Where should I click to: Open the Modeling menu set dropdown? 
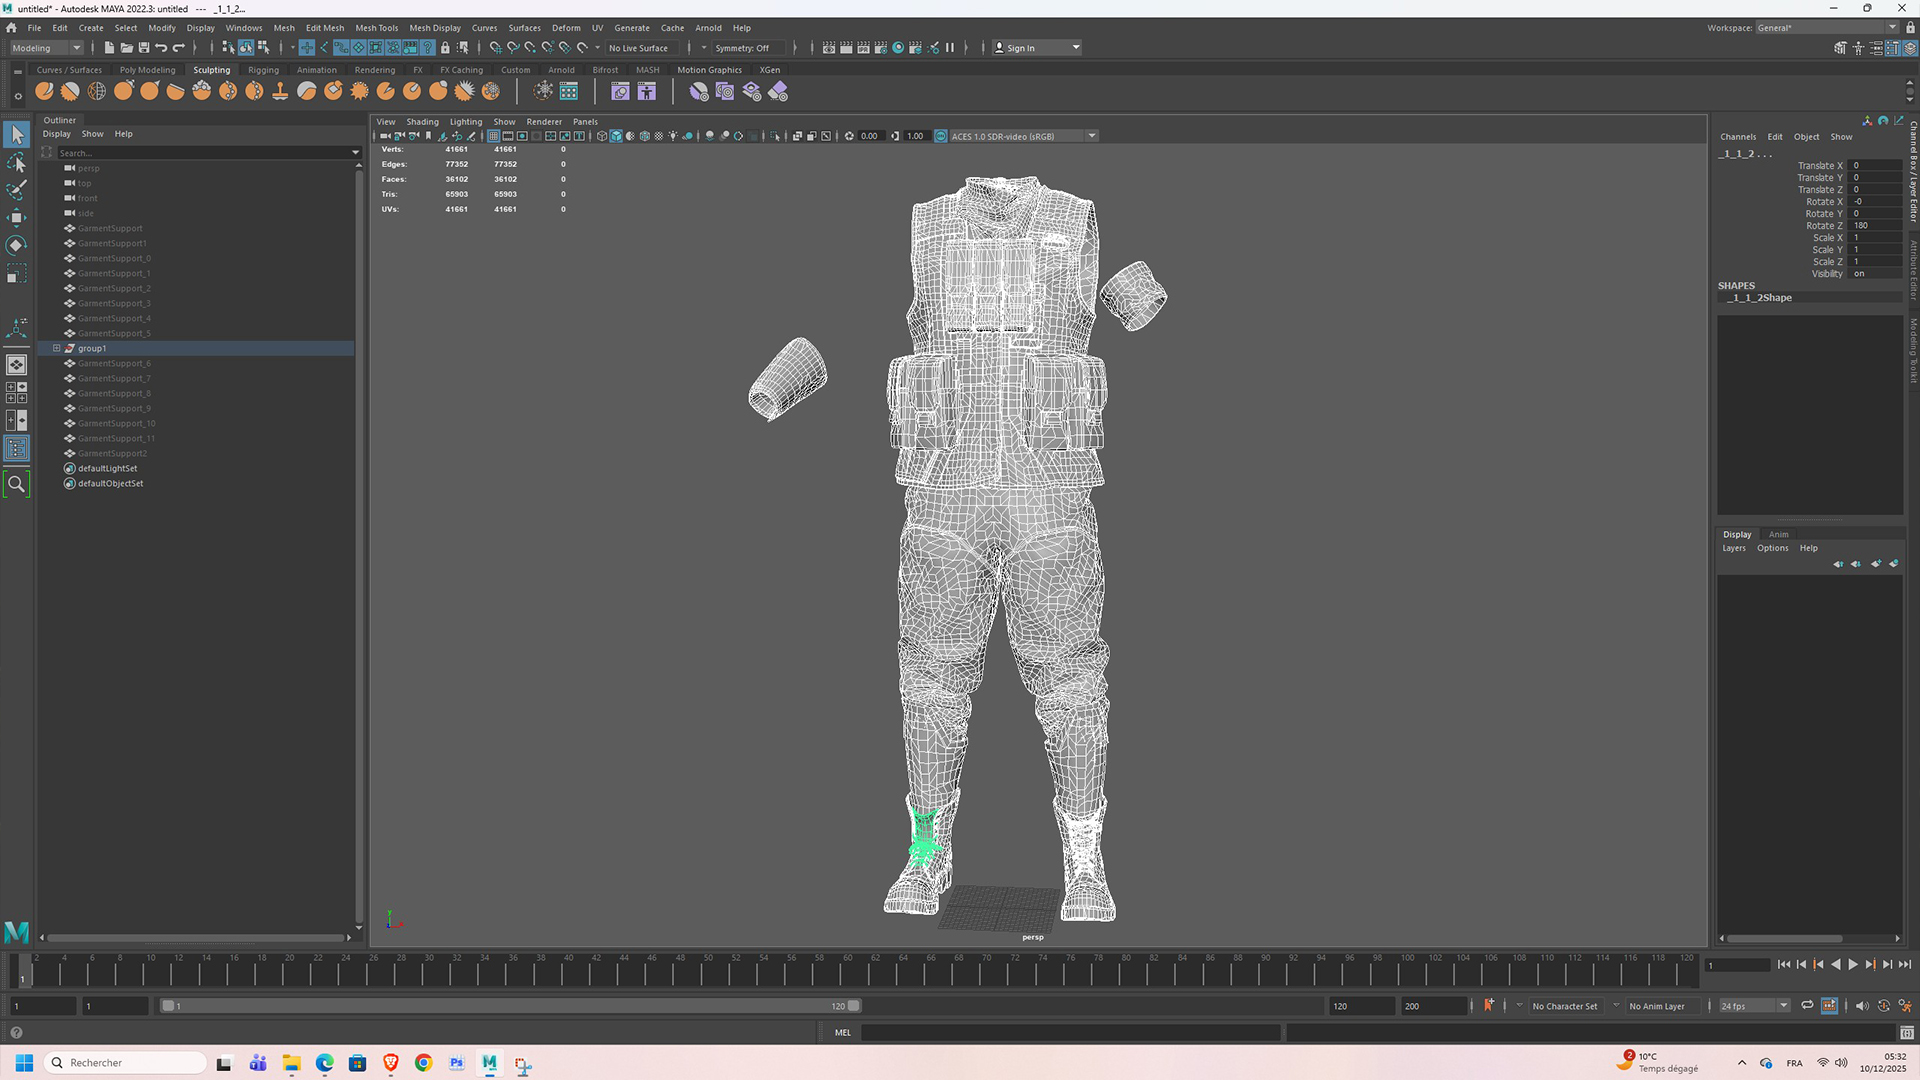click(x=46, y=48)
